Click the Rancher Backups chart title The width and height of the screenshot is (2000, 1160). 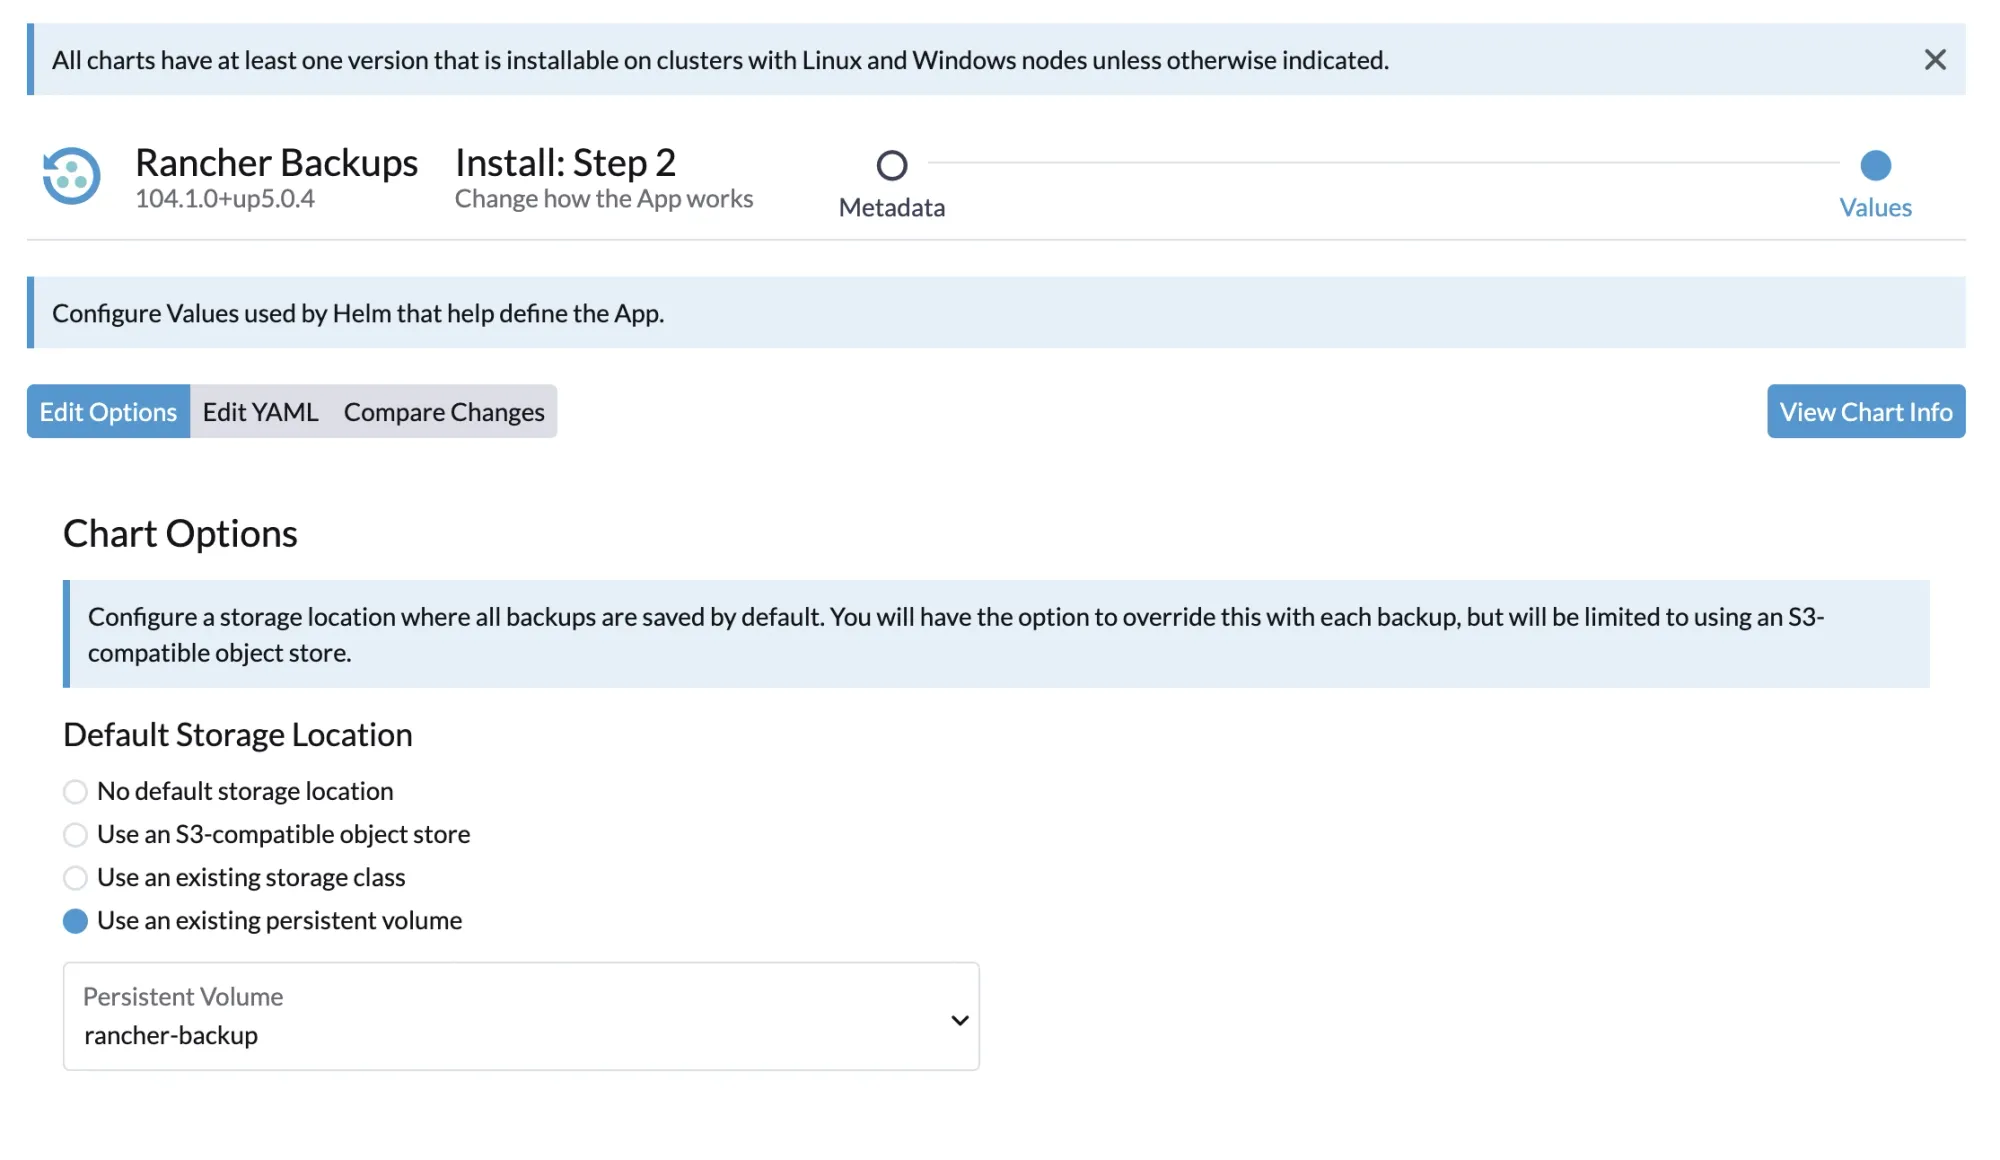click(276, 163)
